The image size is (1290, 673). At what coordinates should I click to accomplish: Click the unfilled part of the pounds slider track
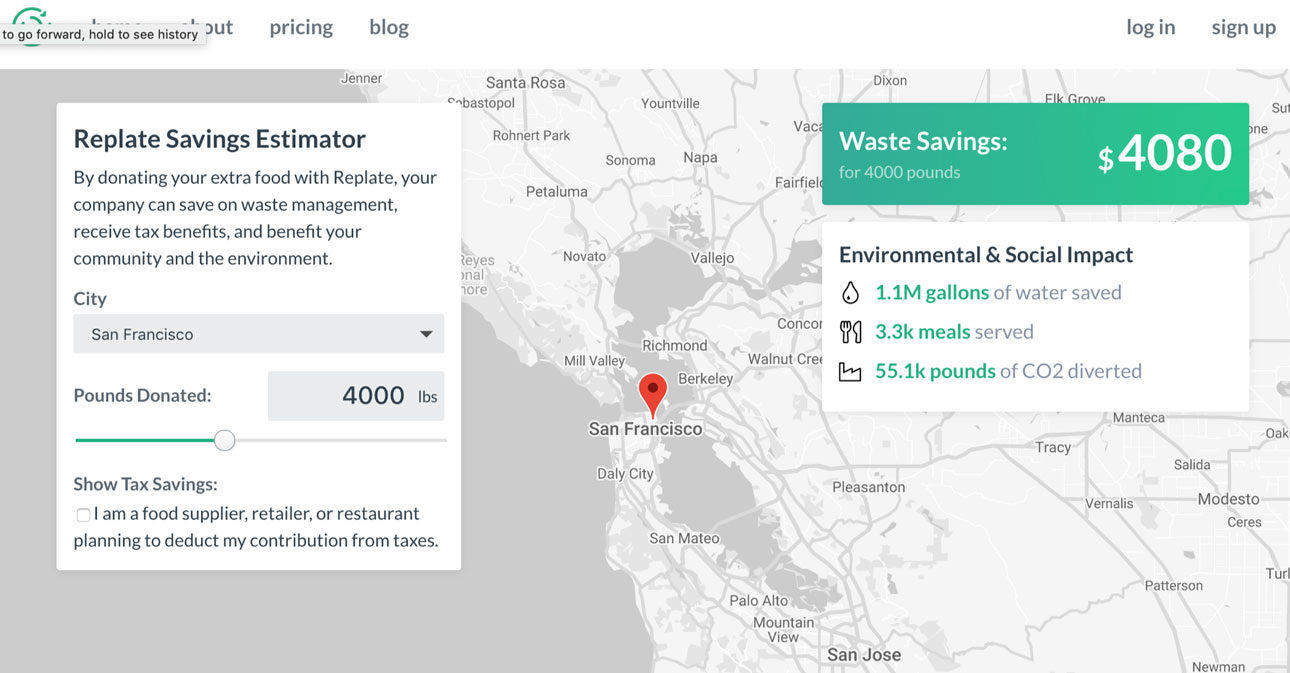coord(341,440)
